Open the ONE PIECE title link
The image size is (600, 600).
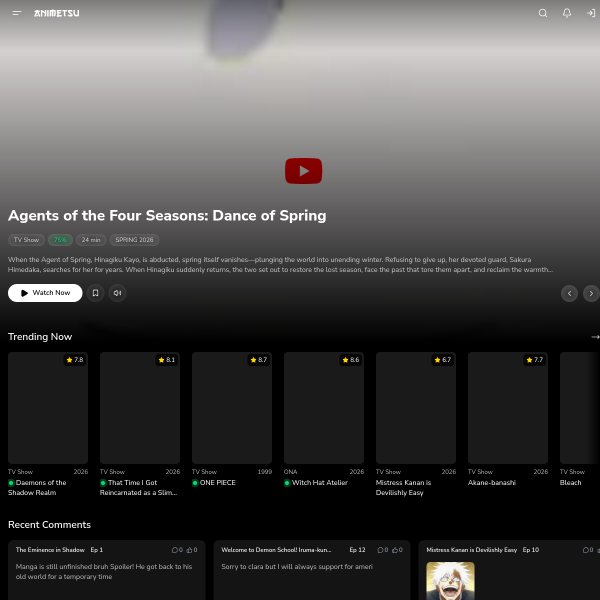coord(217,483)
